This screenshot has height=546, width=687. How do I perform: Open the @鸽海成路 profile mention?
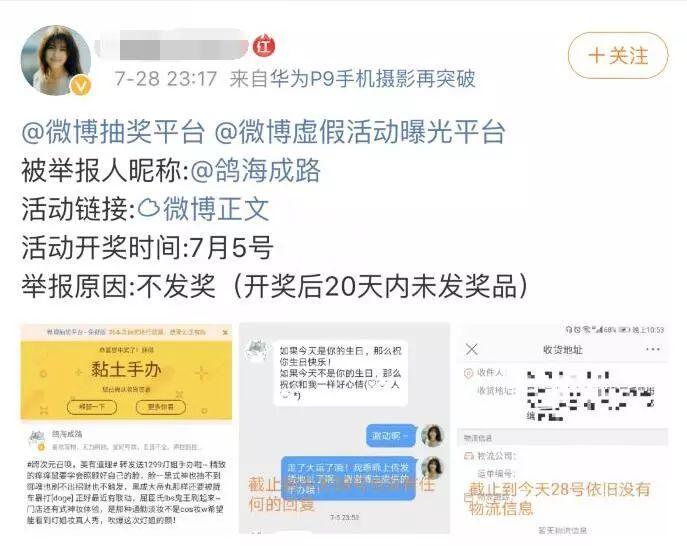[x=256, y=170]
